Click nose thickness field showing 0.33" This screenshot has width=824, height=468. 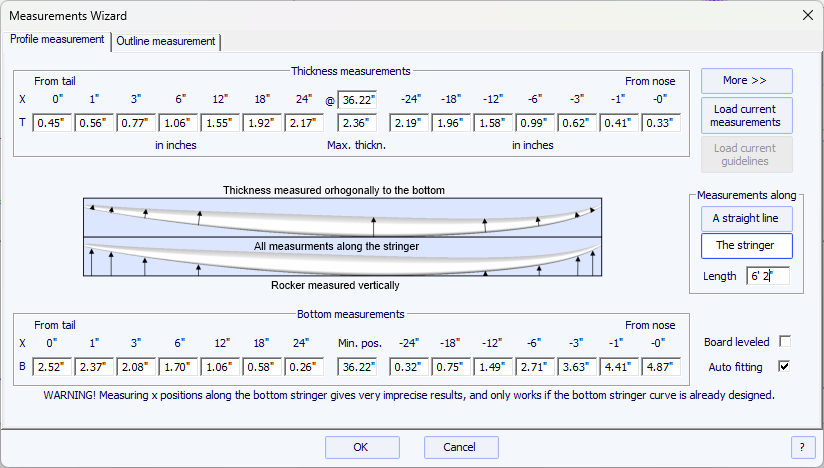(661, 123)
